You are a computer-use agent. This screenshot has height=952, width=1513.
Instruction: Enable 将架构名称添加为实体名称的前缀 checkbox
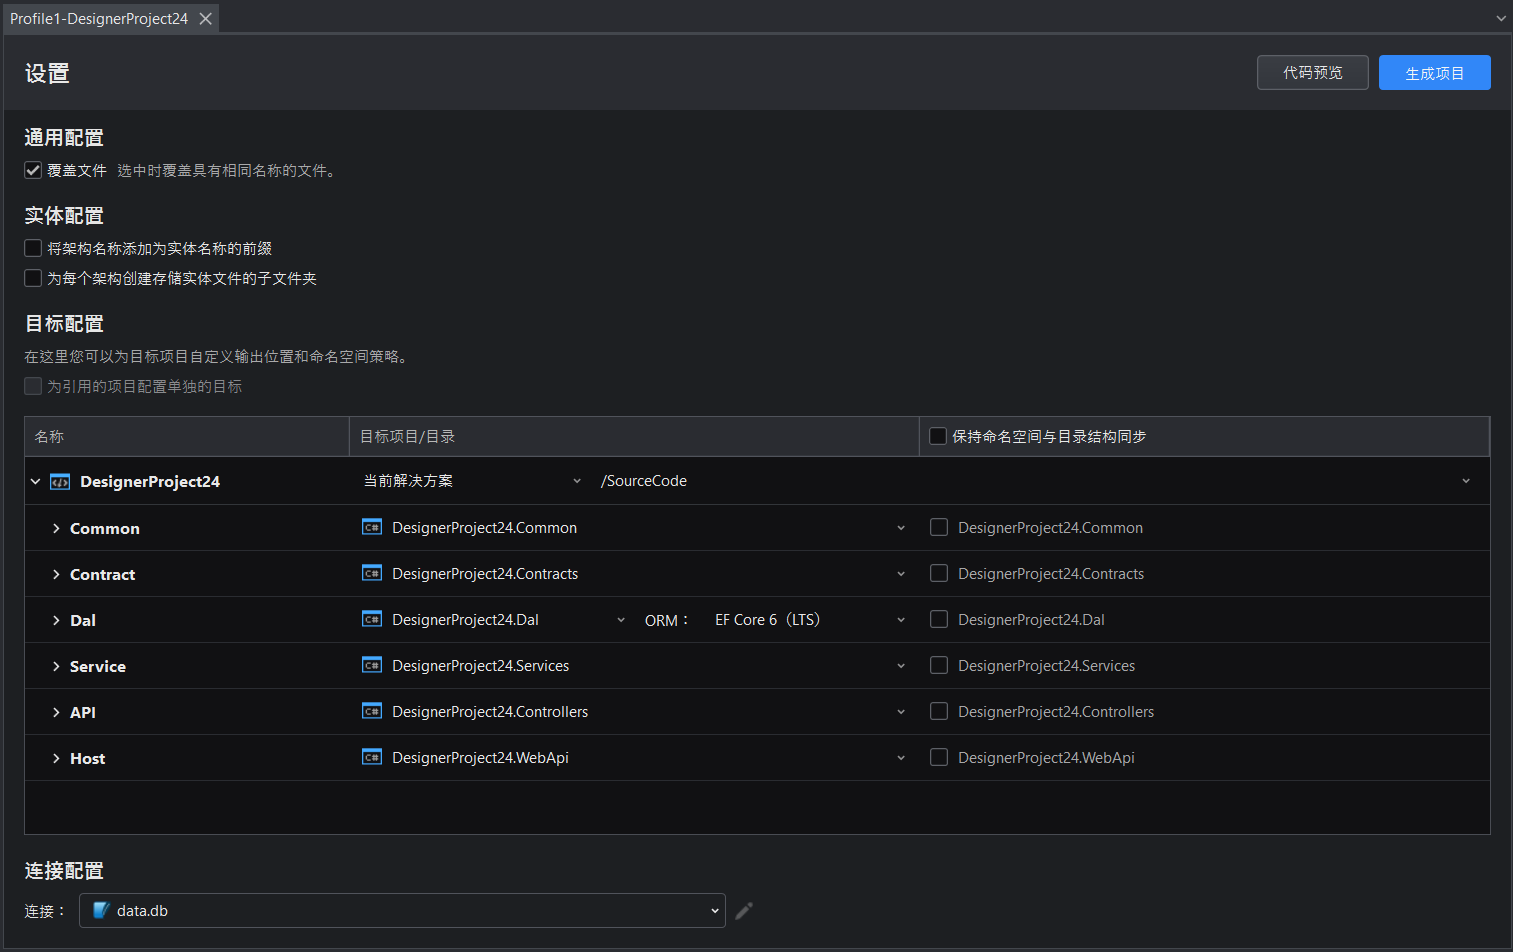[33, 248]
